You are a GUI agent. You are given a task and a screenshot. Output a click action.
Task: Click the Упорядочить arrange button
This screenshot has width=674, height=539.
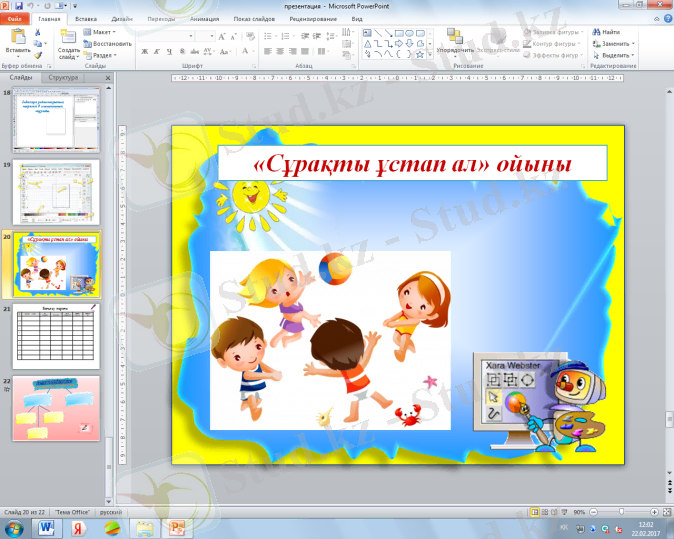click(x=455, y=42)
